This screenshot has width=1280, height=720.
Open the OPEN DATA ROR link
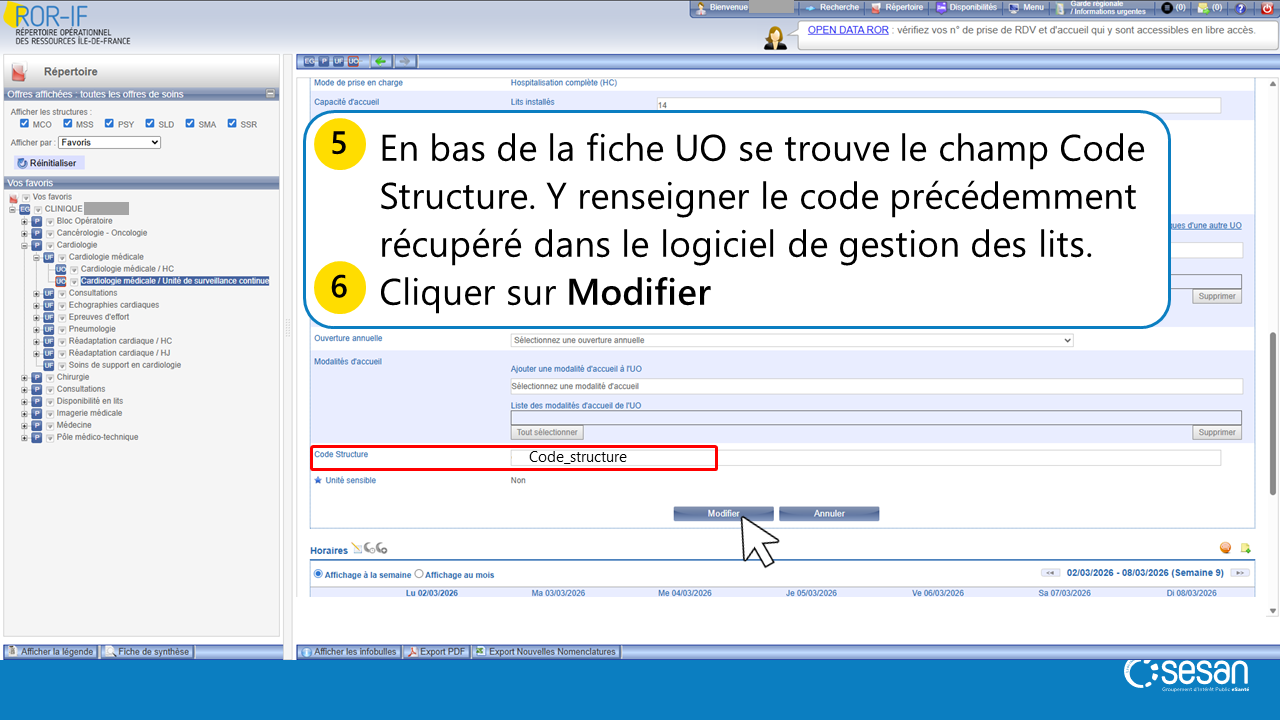click(x=847, y=30)
